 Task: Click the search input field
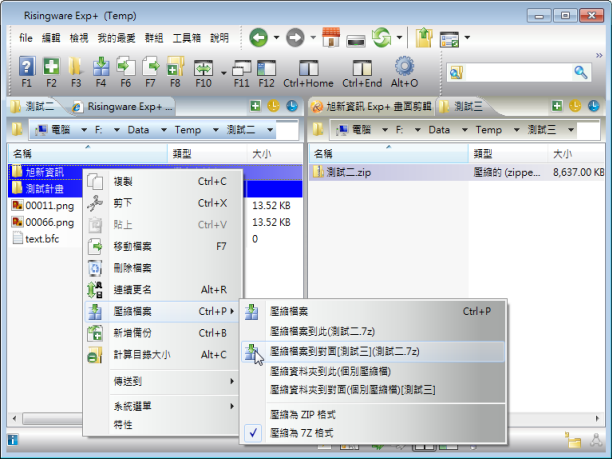pos(518,73)
